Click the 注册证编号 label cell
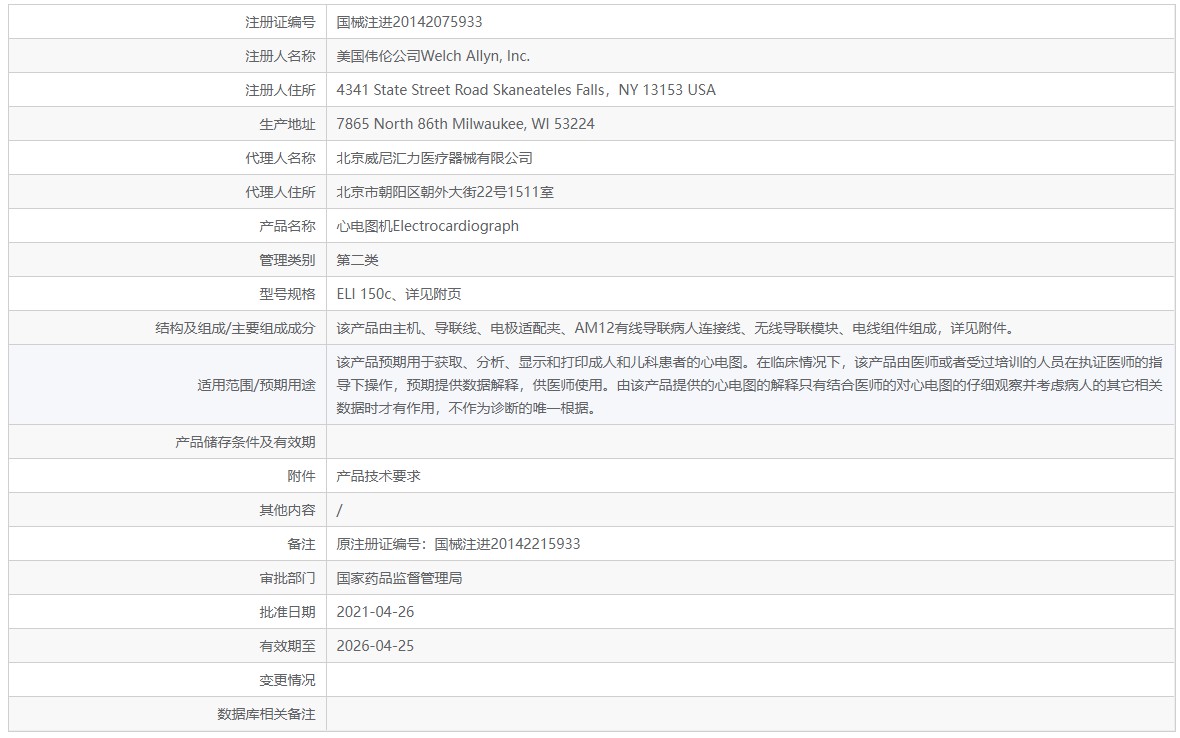Viewport: 1180px width, 738px height. (167, 22)
